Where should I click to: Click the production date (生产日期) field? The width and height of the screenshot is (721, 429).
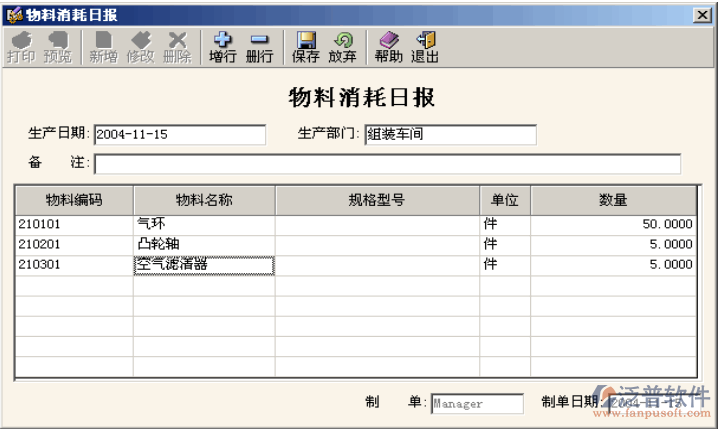click(x=179, y=134)
